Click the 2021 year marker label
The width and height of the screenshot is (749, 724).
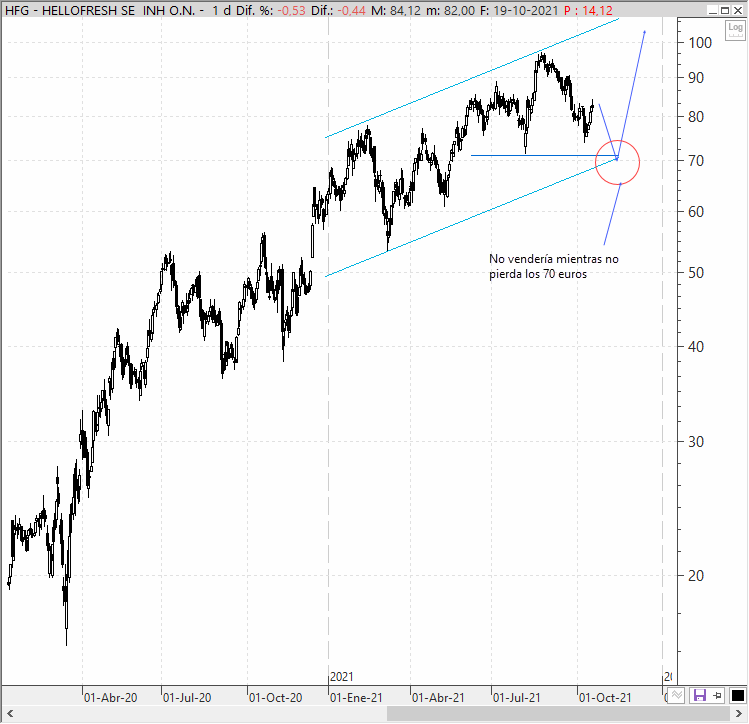click(342, 677)
